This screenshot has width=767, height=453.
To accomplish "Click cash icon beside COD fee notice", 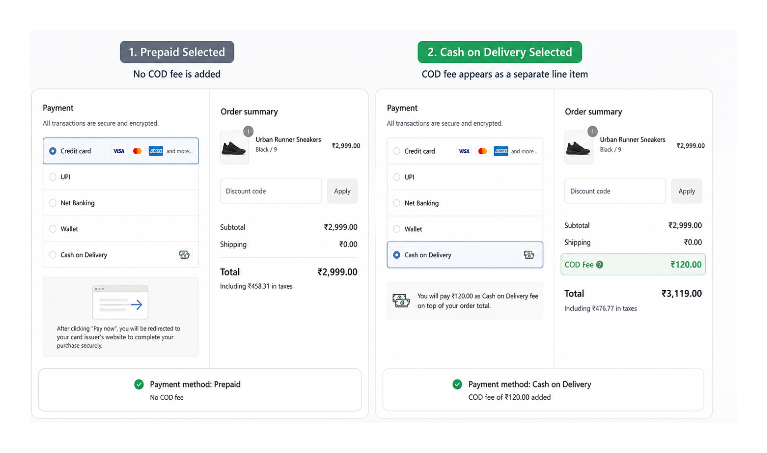I will (x=401, y=300).
